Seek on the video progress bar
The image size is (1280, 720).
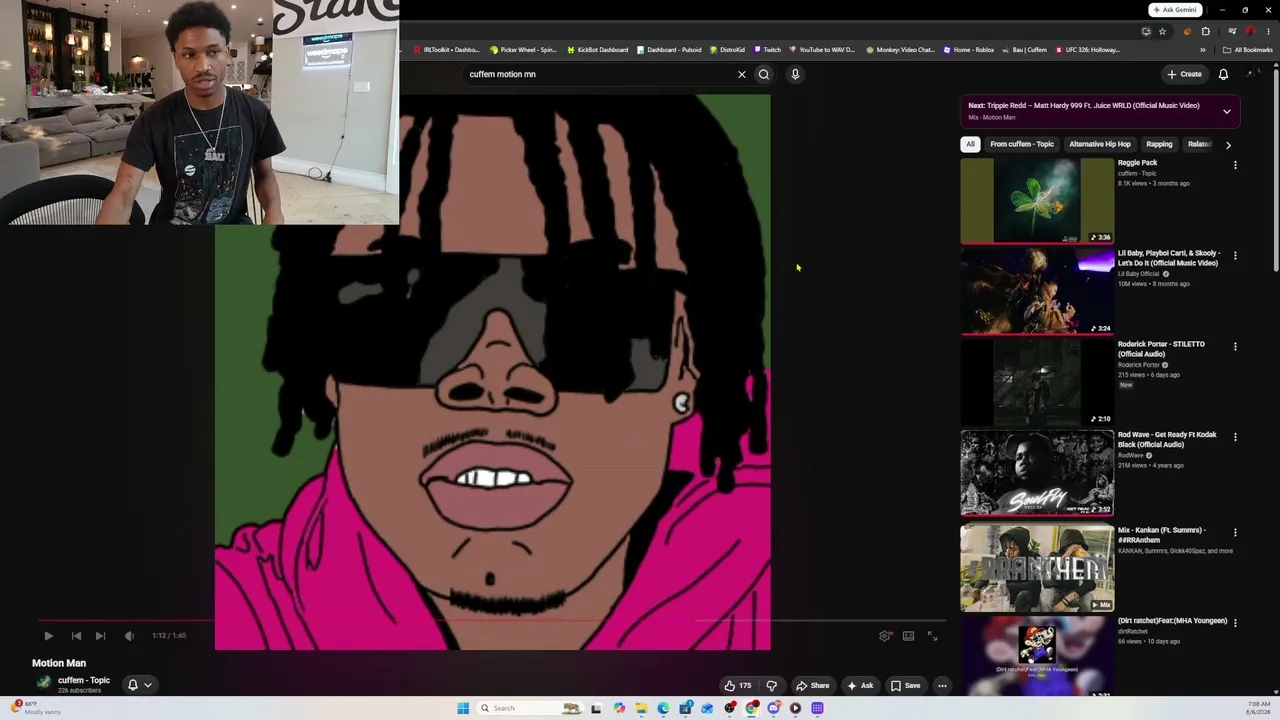[490, 620]
